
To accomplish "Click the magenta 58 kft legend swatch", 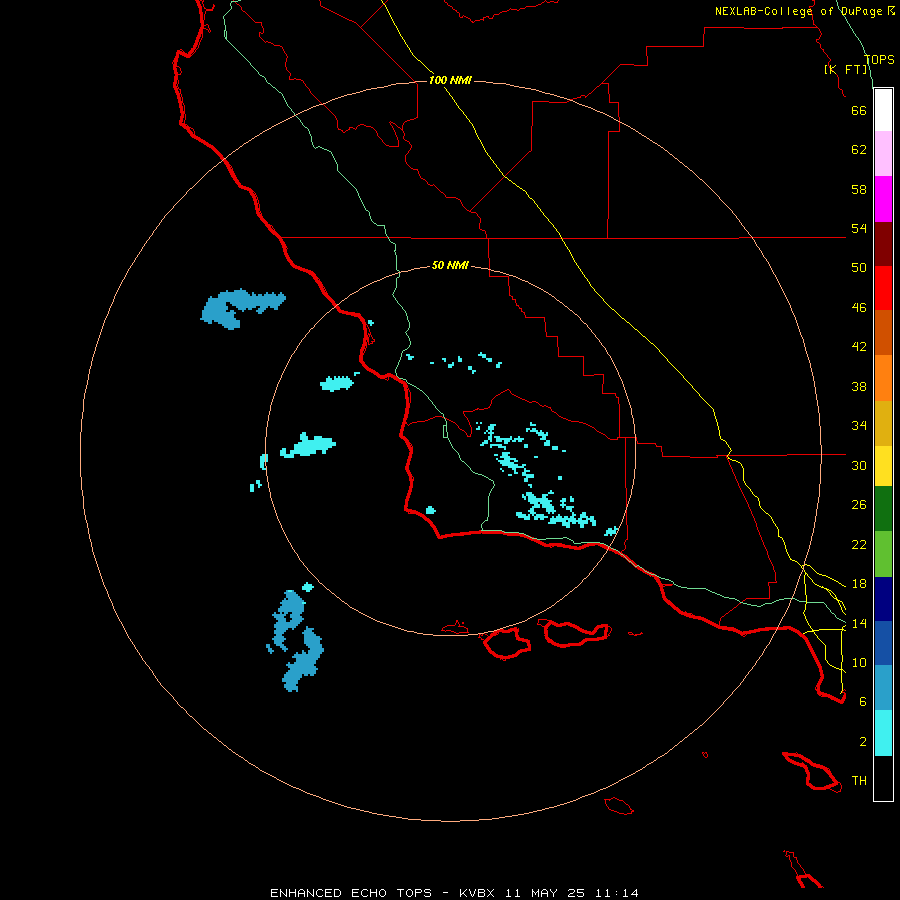I will pos(883,199).
